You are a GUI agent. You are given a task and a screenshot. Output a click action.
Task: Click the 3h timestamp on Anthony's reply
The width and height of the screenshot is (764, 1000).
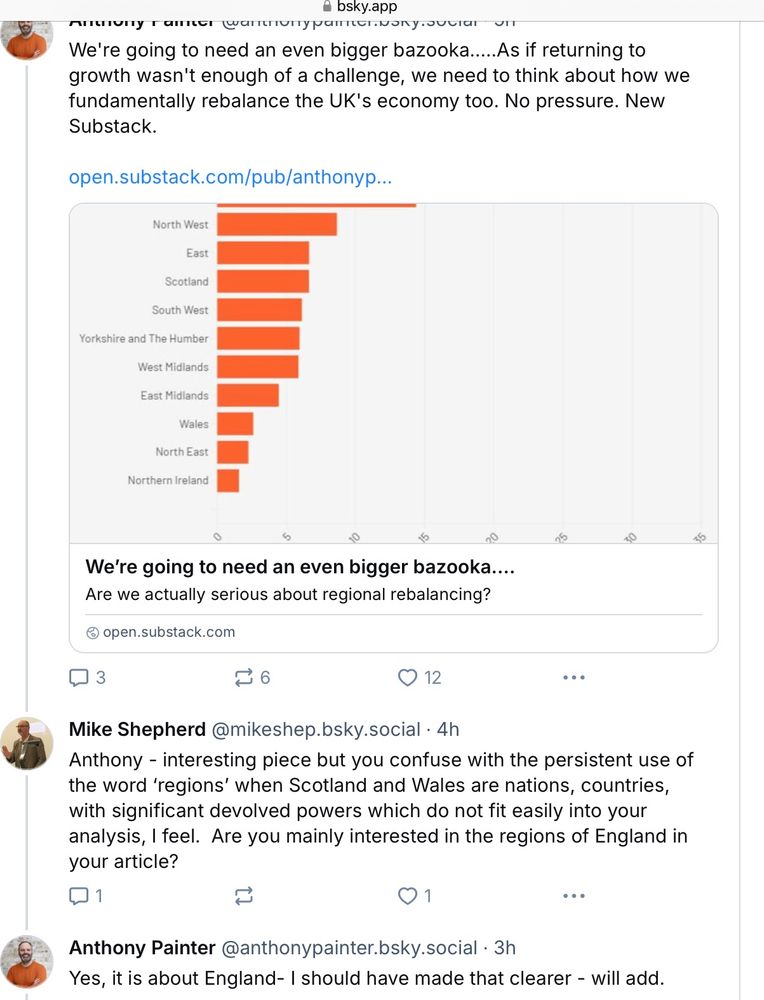click(x=504, y=948)
